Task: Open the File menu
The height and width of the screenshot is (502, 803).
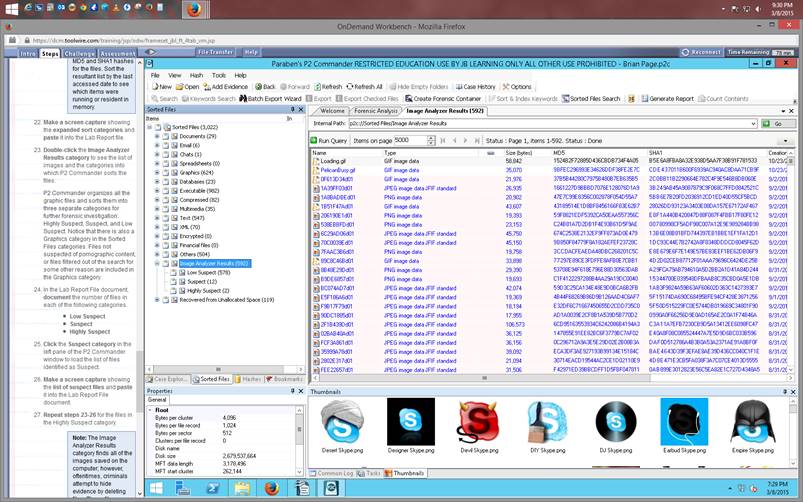Action: pos(155,75)
